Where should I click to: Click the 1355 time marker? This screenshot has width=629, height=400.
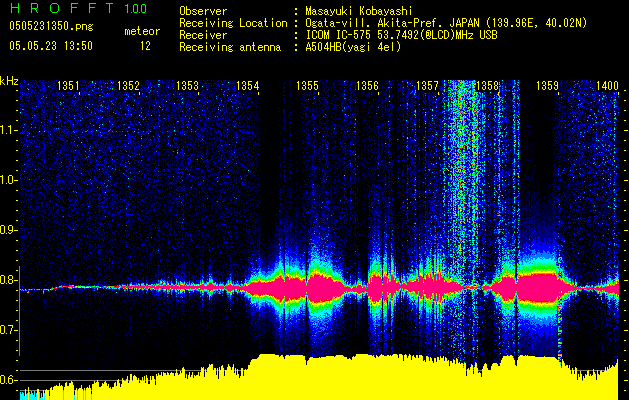[307, 85]
